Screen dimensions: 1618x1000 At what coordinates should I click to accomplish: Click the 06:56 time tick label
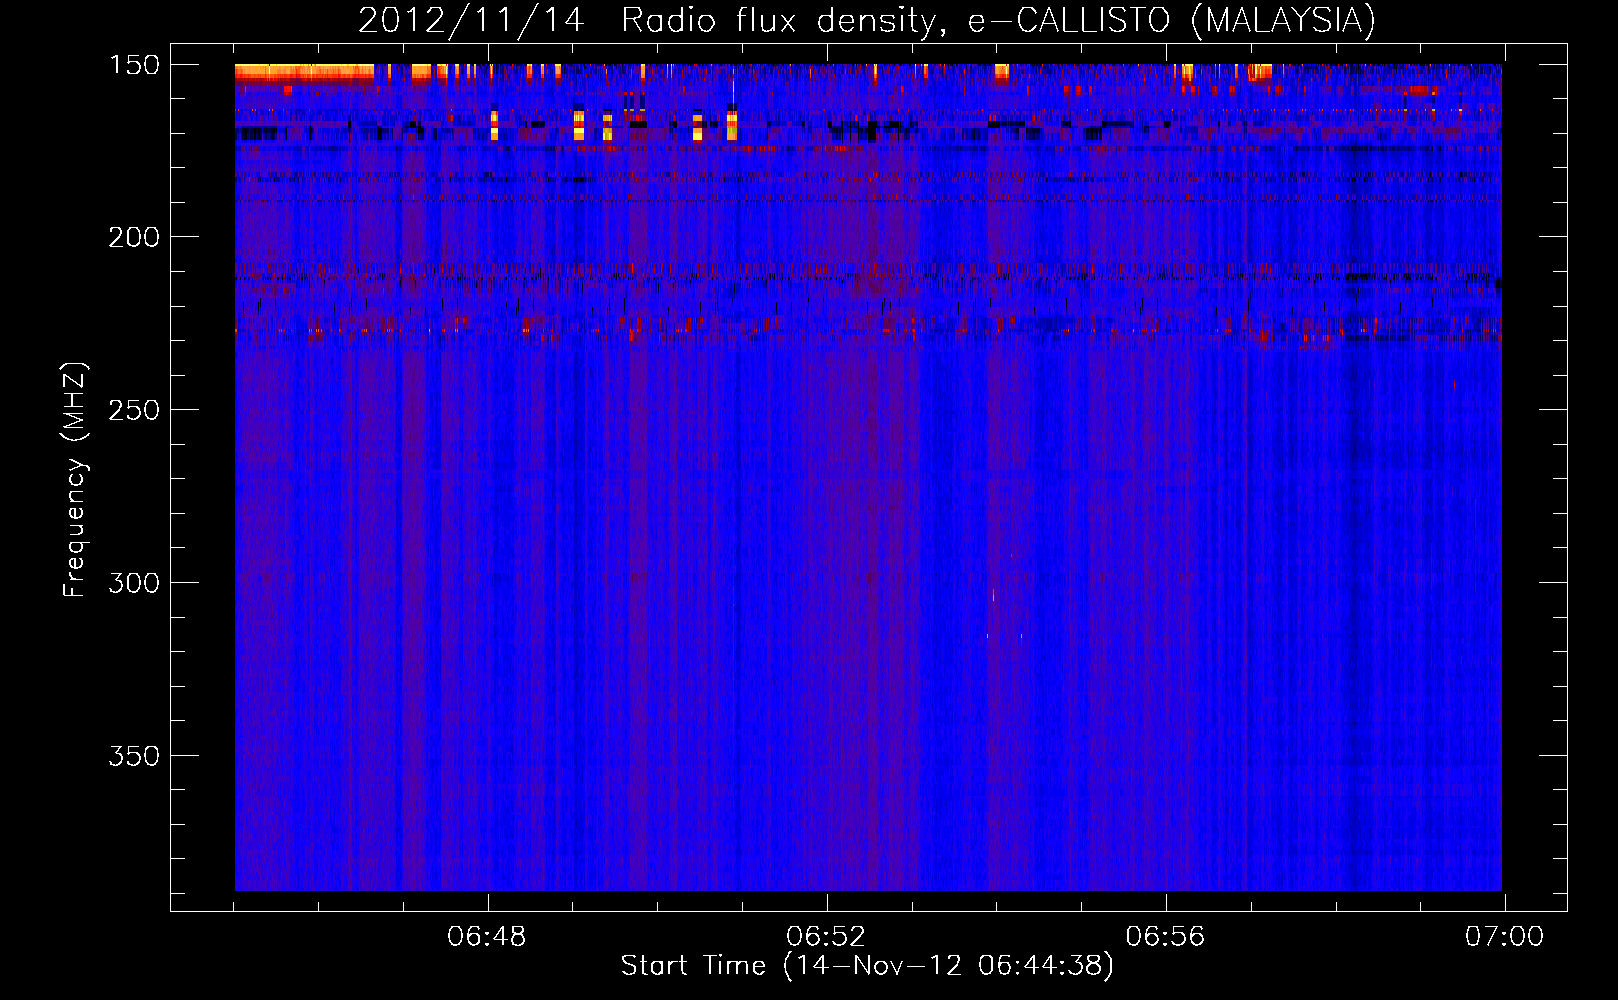tap(1165, 937)
